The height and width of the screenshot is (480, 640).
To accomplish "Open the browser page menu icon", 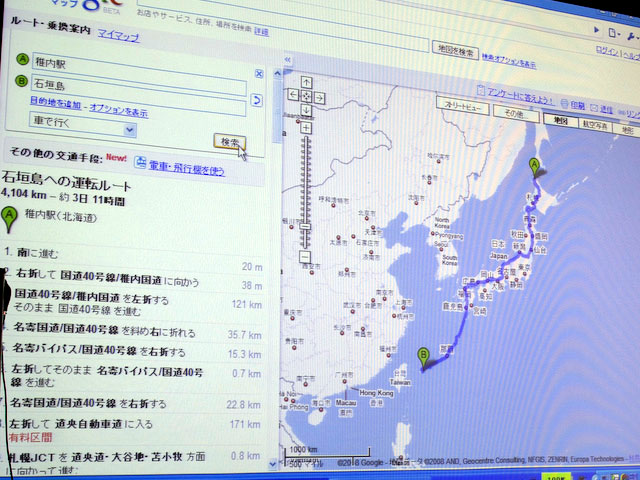I will 613,33.
